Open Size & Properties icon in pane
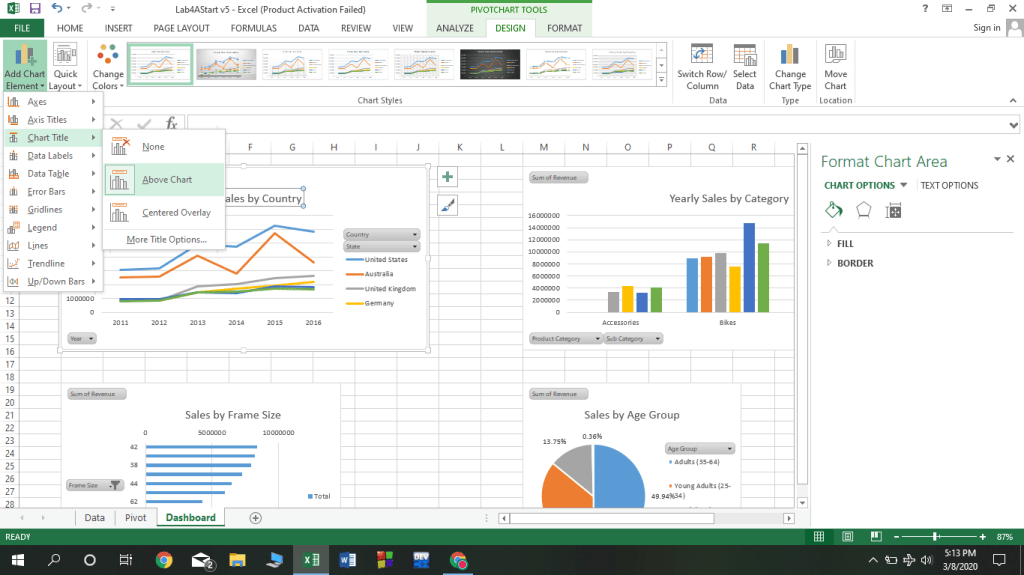This screenshot has width=1024, height=575. [894, 210]
